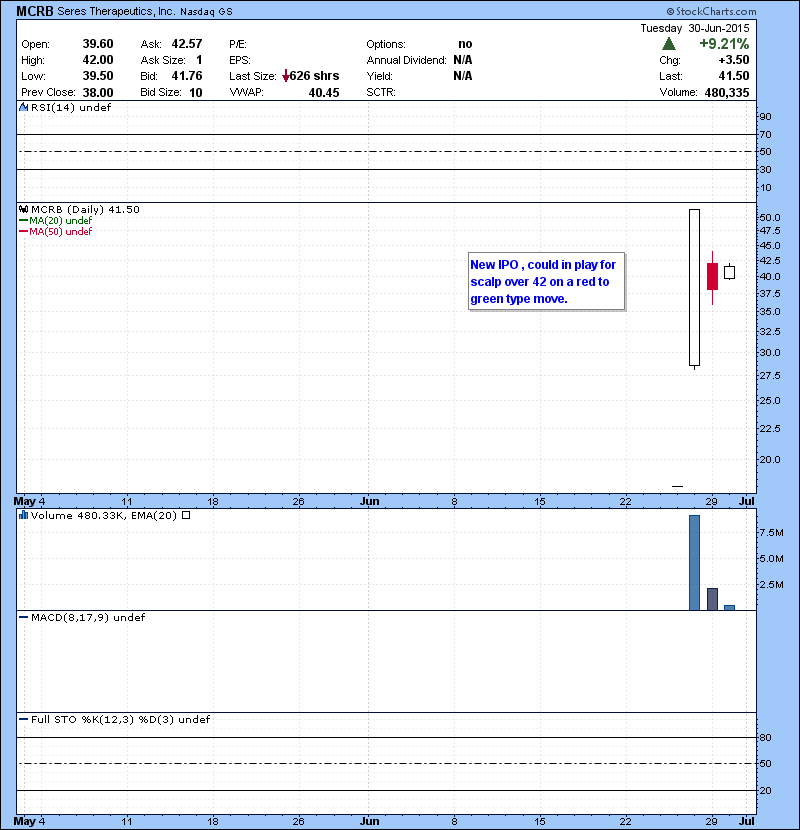
Task: Click the shortest volume bar
Action: [730, 608]
